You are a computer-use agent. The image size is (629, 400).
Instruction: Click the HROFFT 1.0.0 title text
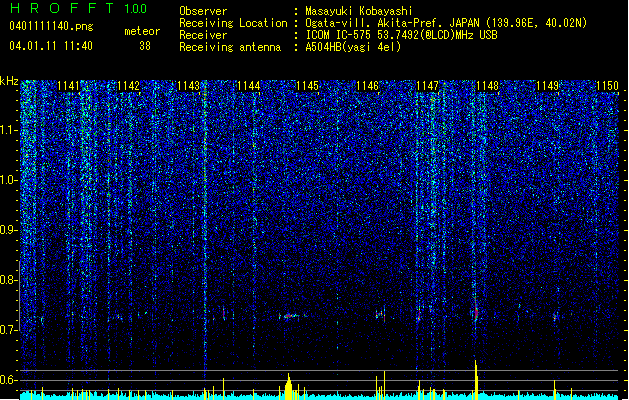pyautogui.click(x=79, y=8)
